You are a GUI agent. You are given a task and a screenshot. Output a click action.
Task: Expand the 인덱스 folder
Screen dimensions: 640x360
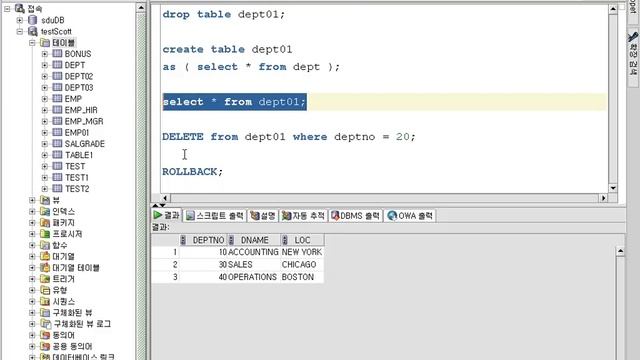point(32,211)
